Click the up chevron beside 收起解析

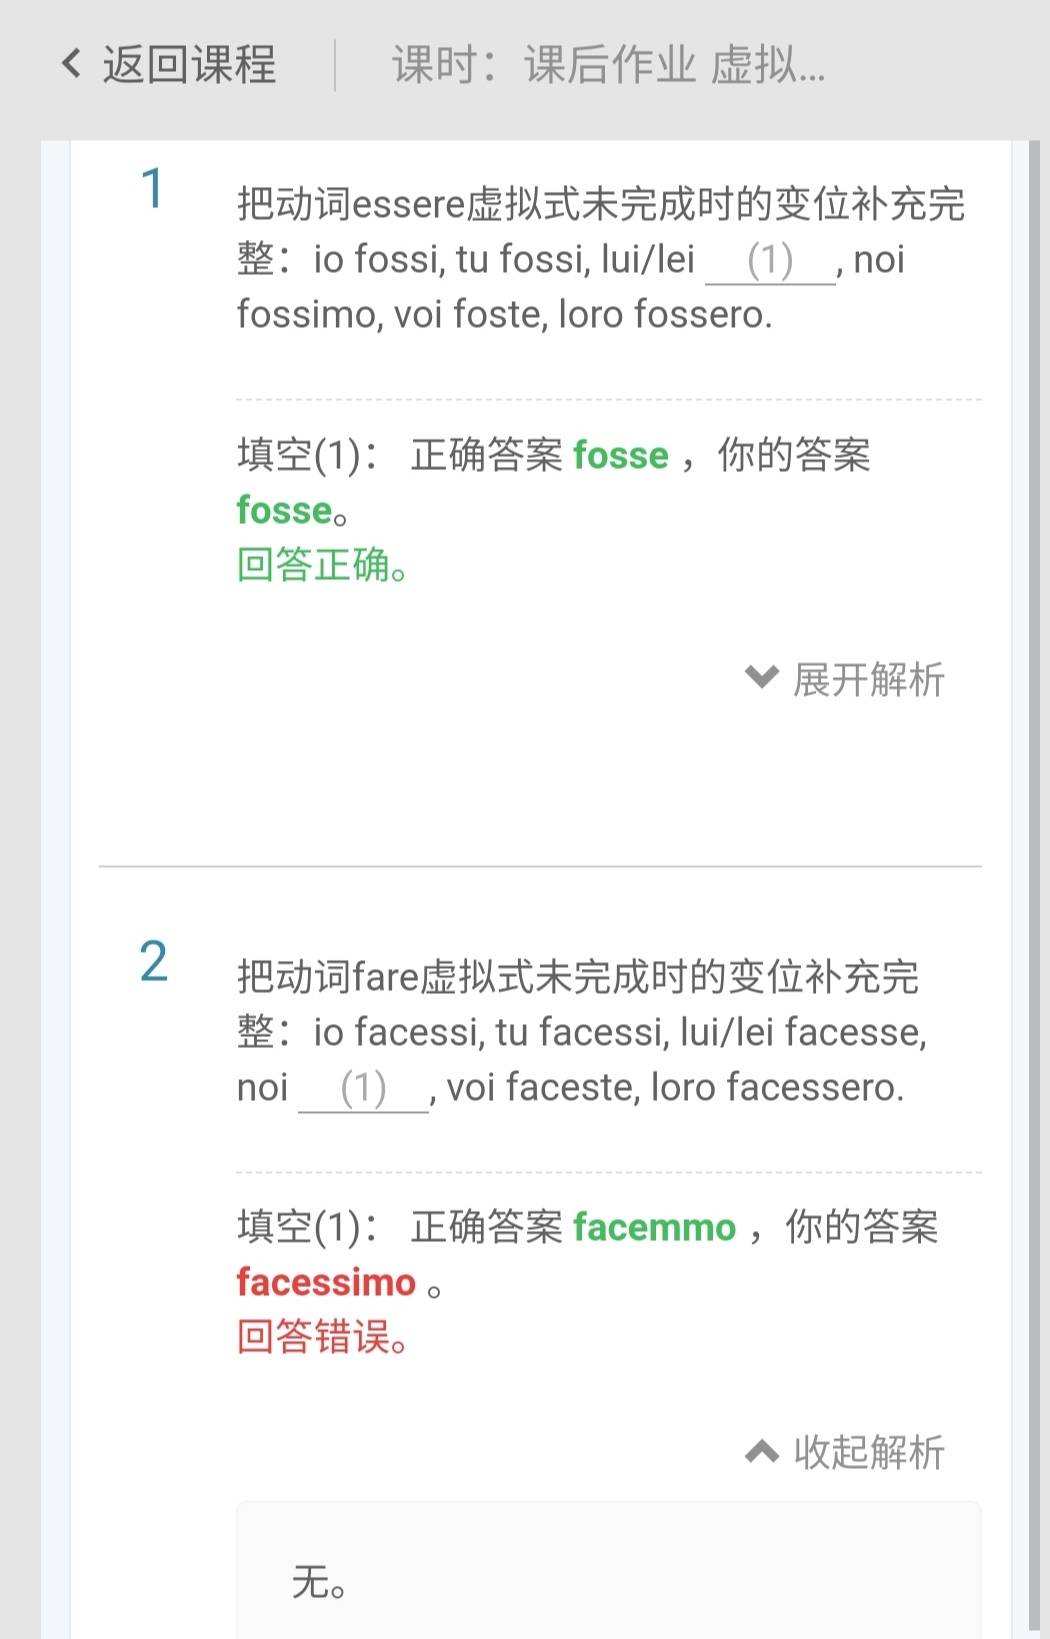tap(762, 1452)
